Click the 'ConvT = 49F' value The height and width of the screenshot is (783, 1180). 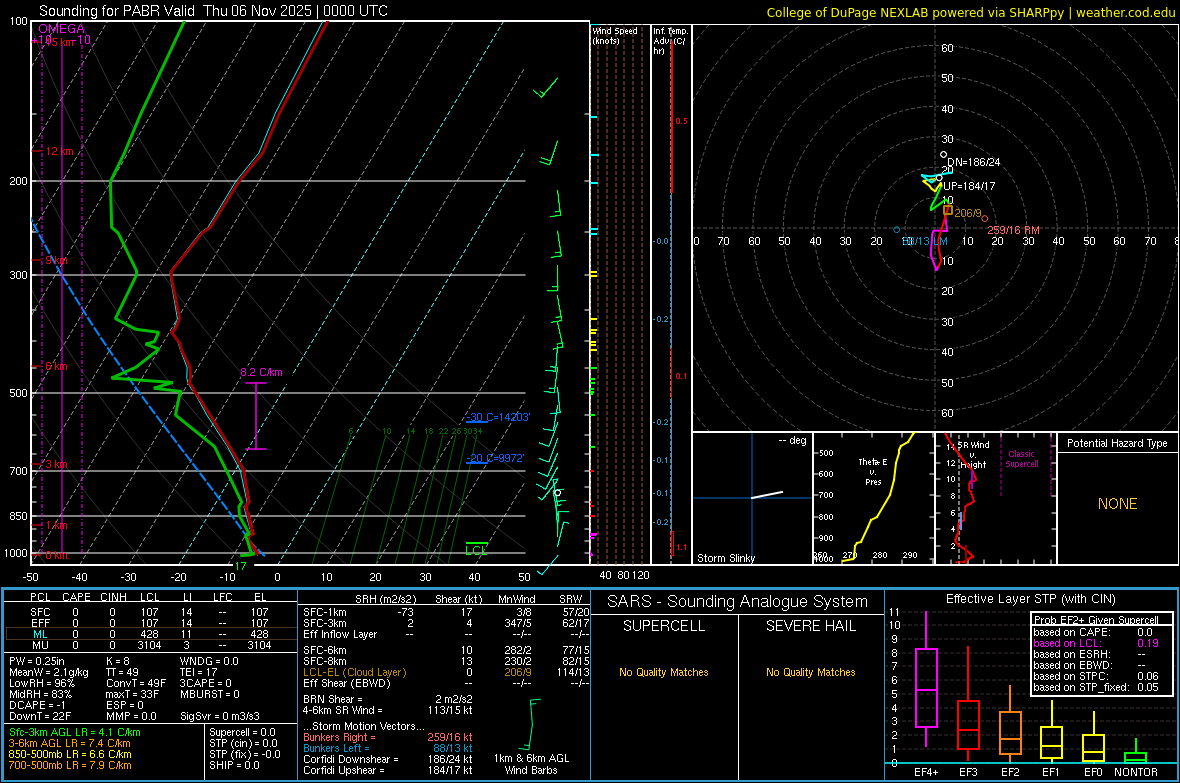[x=136, y=683]
